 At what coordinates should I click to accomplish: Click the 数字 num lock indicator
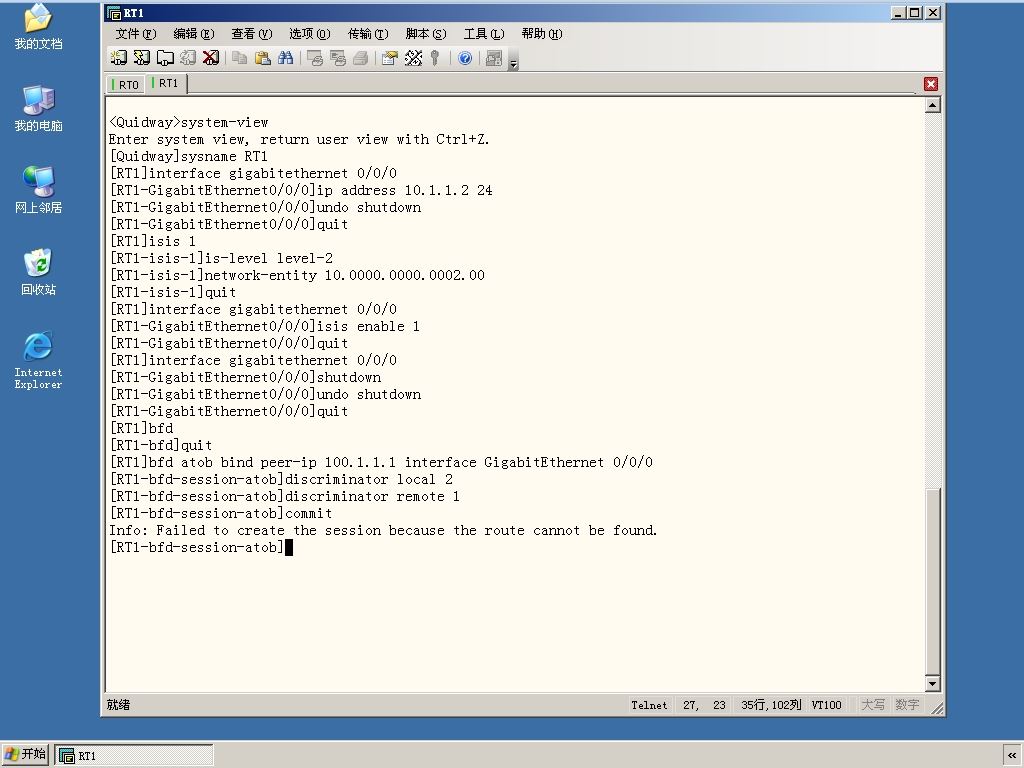tap(907, 705)
